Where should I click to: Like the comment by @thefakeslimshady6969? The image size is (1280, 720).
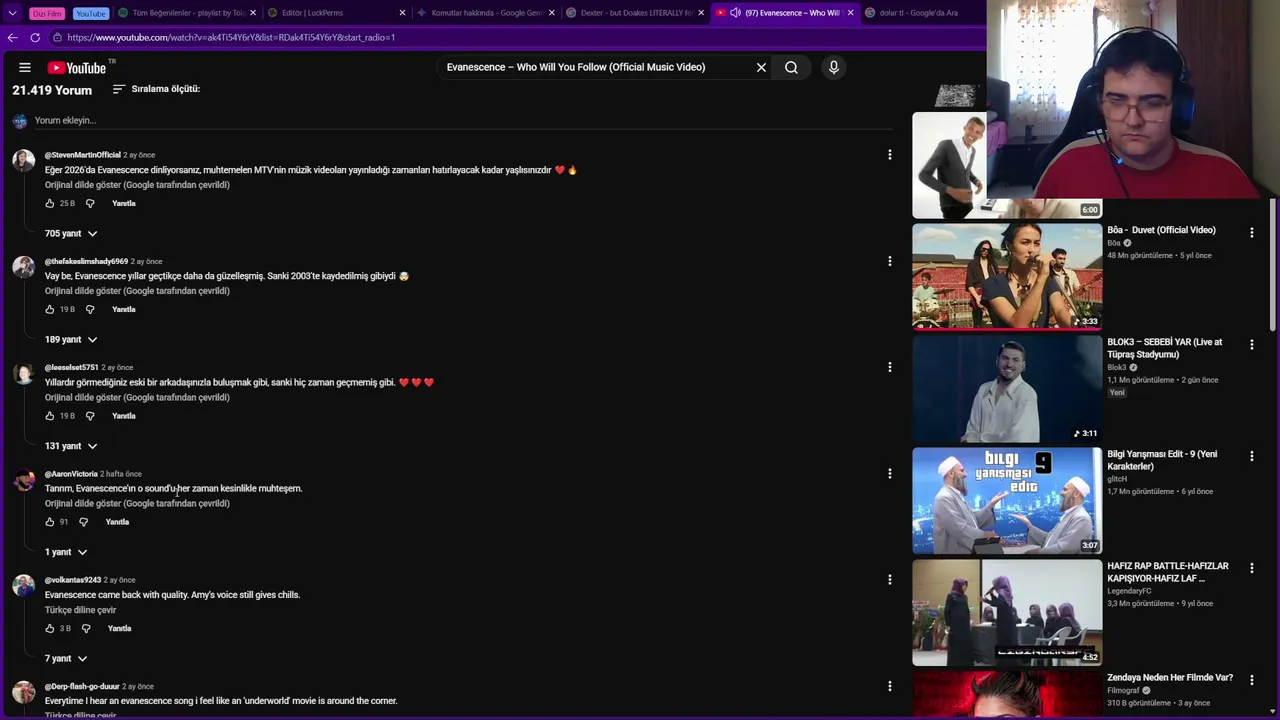tap(50, 309)
